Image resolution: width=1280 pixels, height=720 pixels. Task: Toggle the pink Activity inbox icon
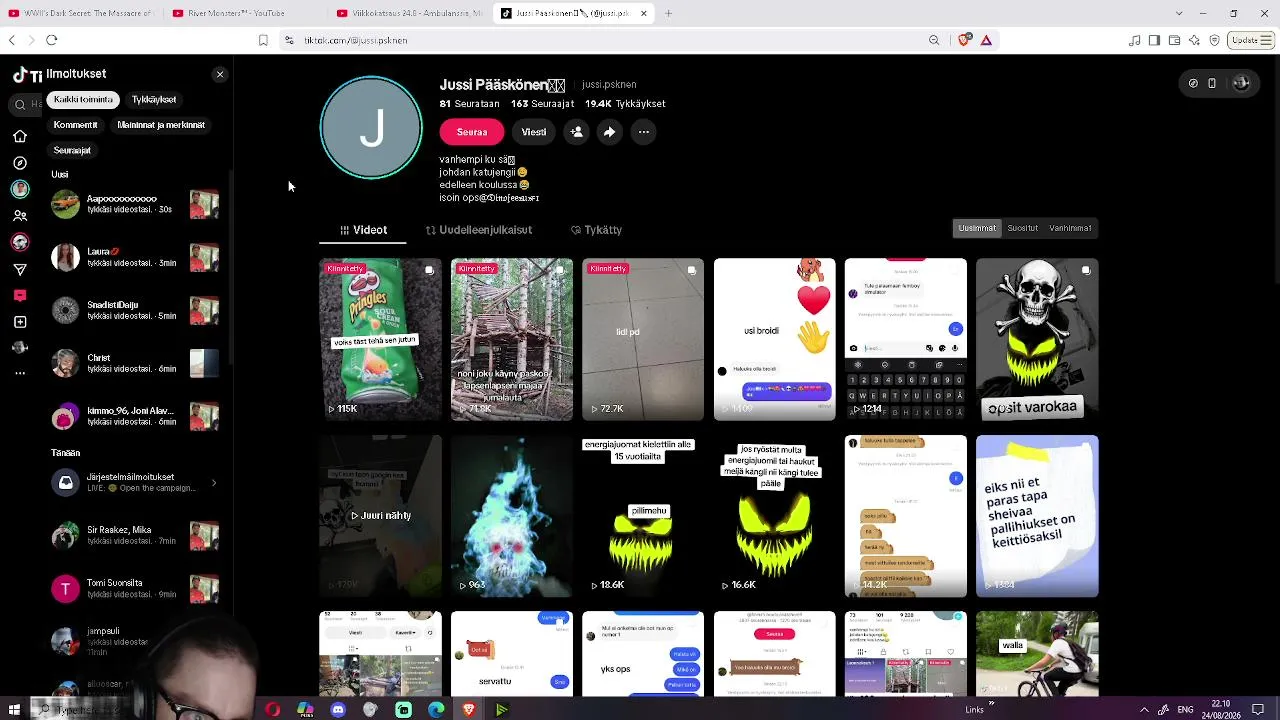[20, 295]
